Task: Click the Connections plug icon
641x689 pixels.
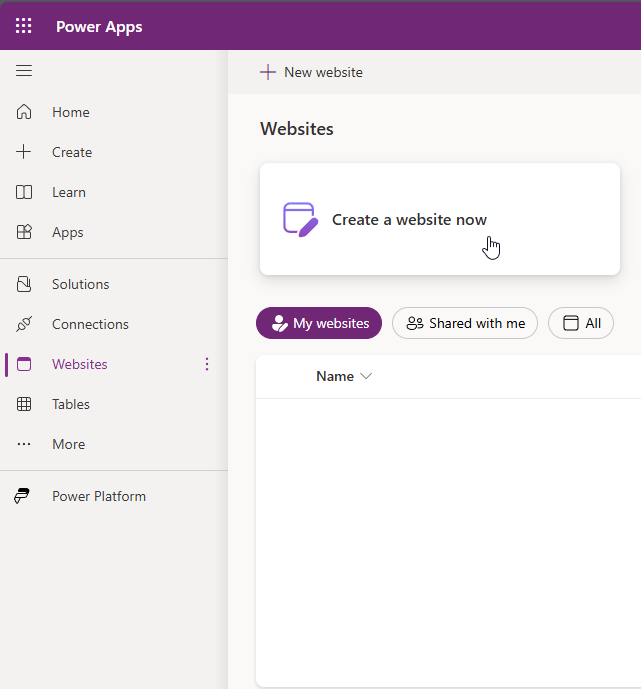Action: (x=24, y=324)
